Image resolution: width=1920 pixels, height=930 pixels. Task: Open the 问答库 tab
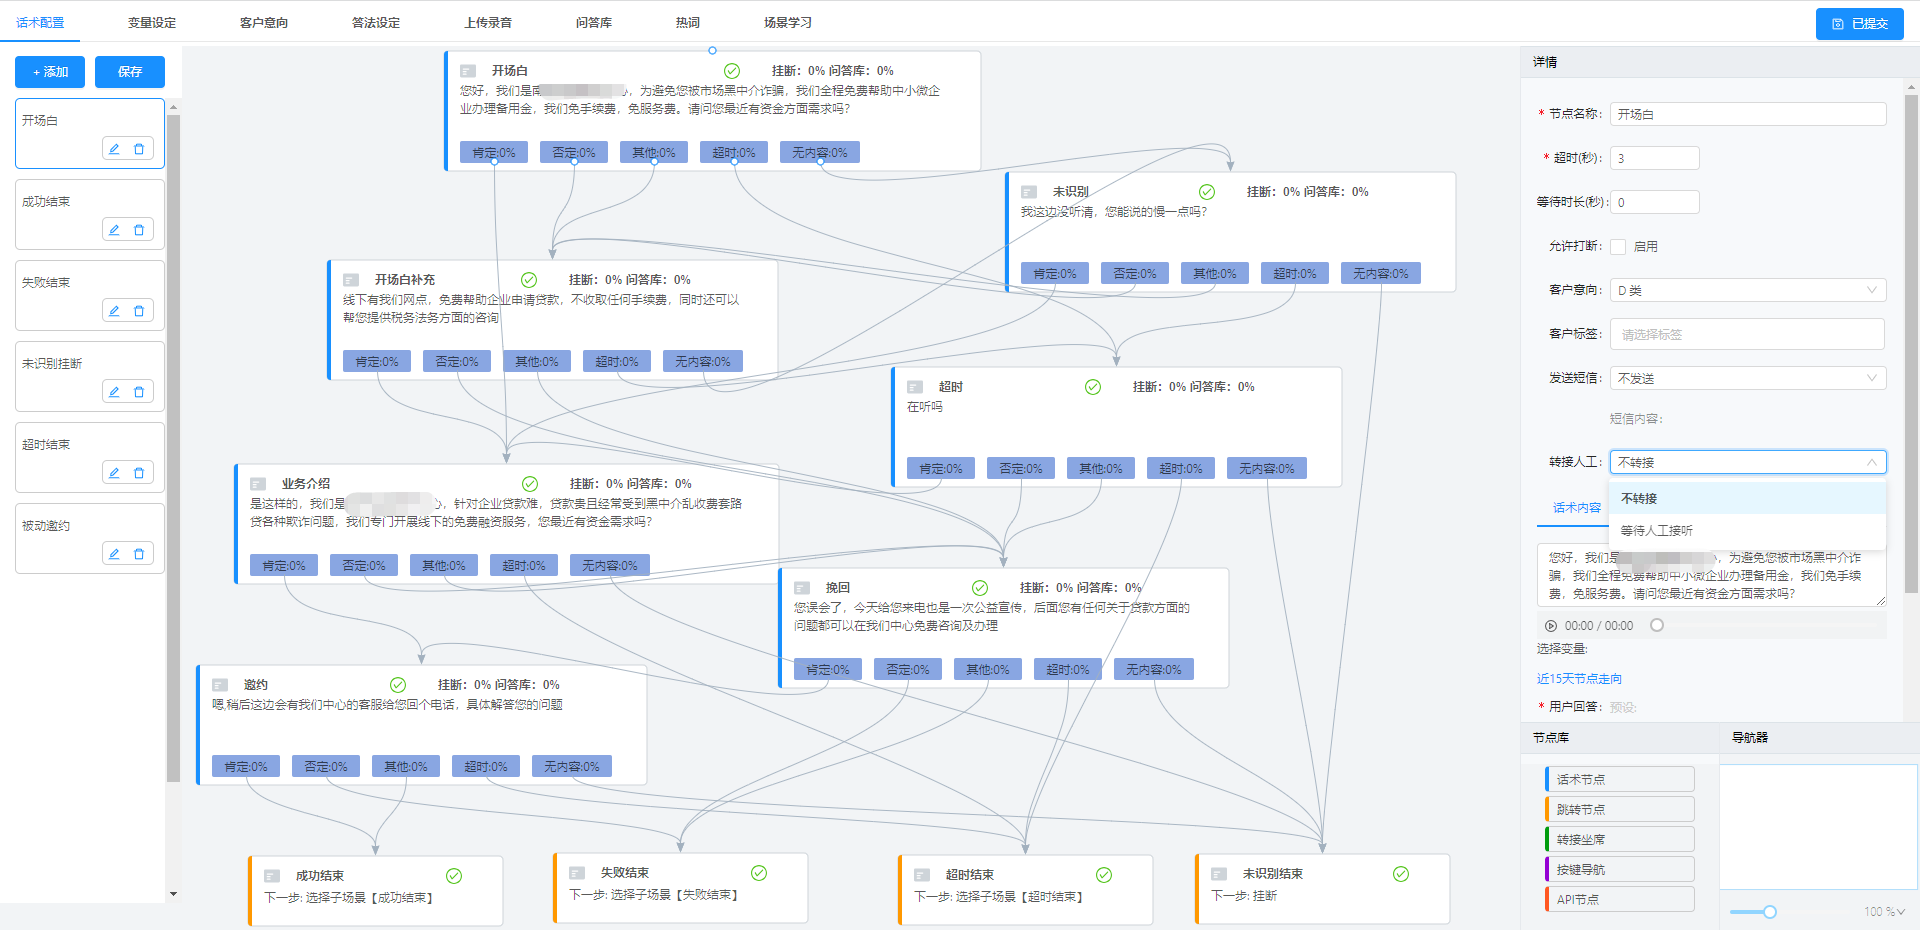click(593, 22)
